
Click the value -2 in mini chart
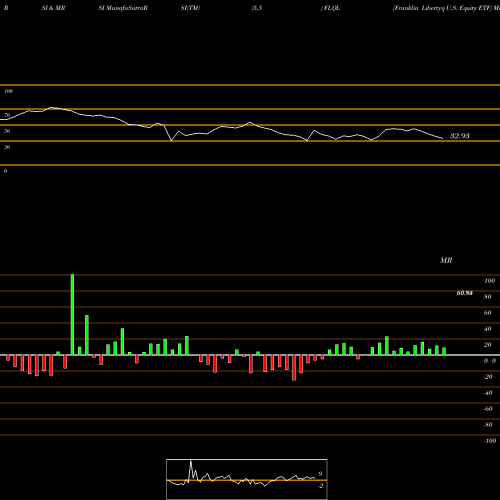click(x=321, y=486)
